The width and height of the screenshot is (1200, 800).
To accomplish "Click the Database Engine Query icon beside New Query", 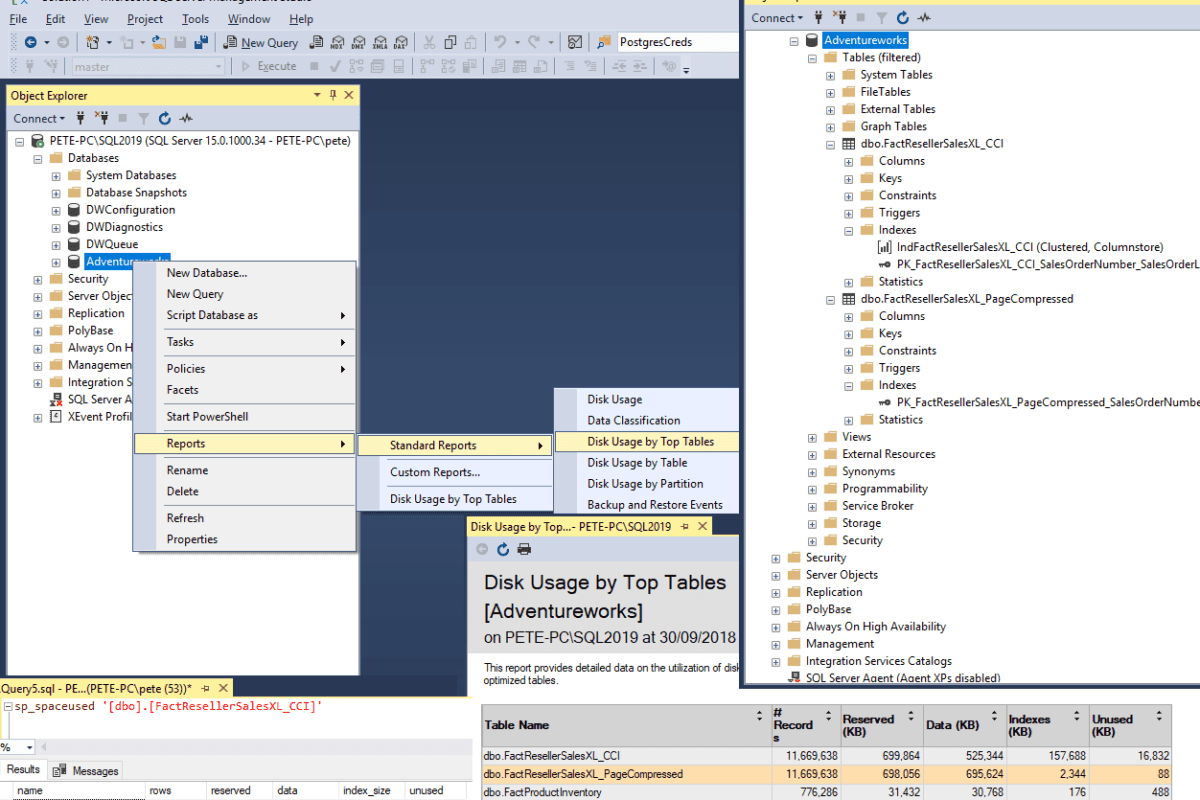I will 315,42.
